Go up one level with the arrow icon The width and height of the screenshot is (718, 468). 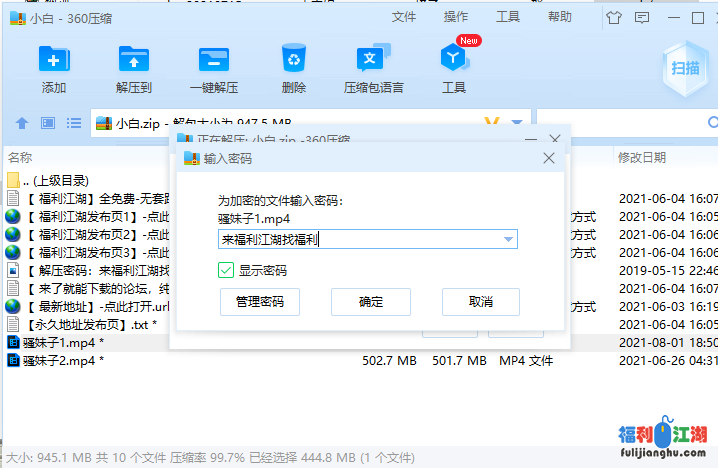[x=22, y=123]
